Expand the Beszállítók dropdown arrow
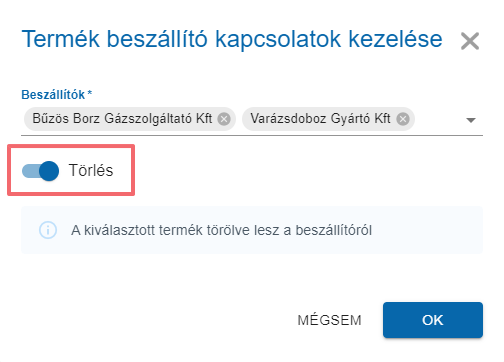The width and height of the screenshot is (504, 362). (471, 120)
